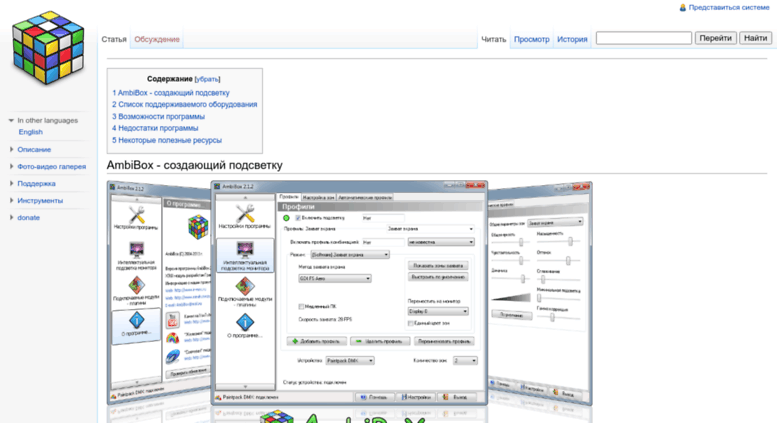Open the Количество зон dropdown
777x423 pixels.
(x=465, y=361)
